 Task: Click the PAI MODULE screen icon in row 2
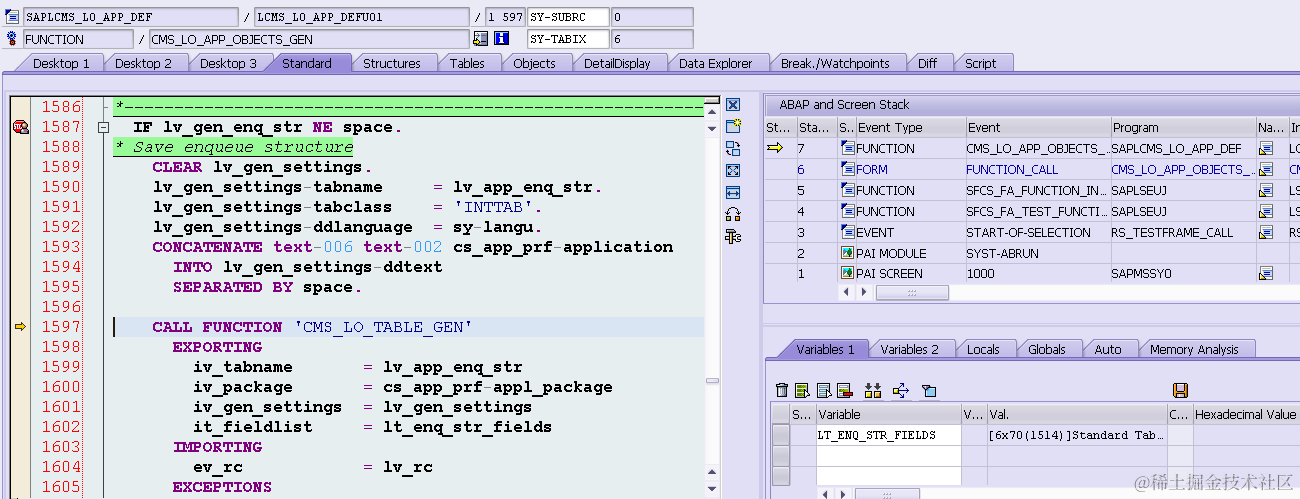[x=847, y=253]
